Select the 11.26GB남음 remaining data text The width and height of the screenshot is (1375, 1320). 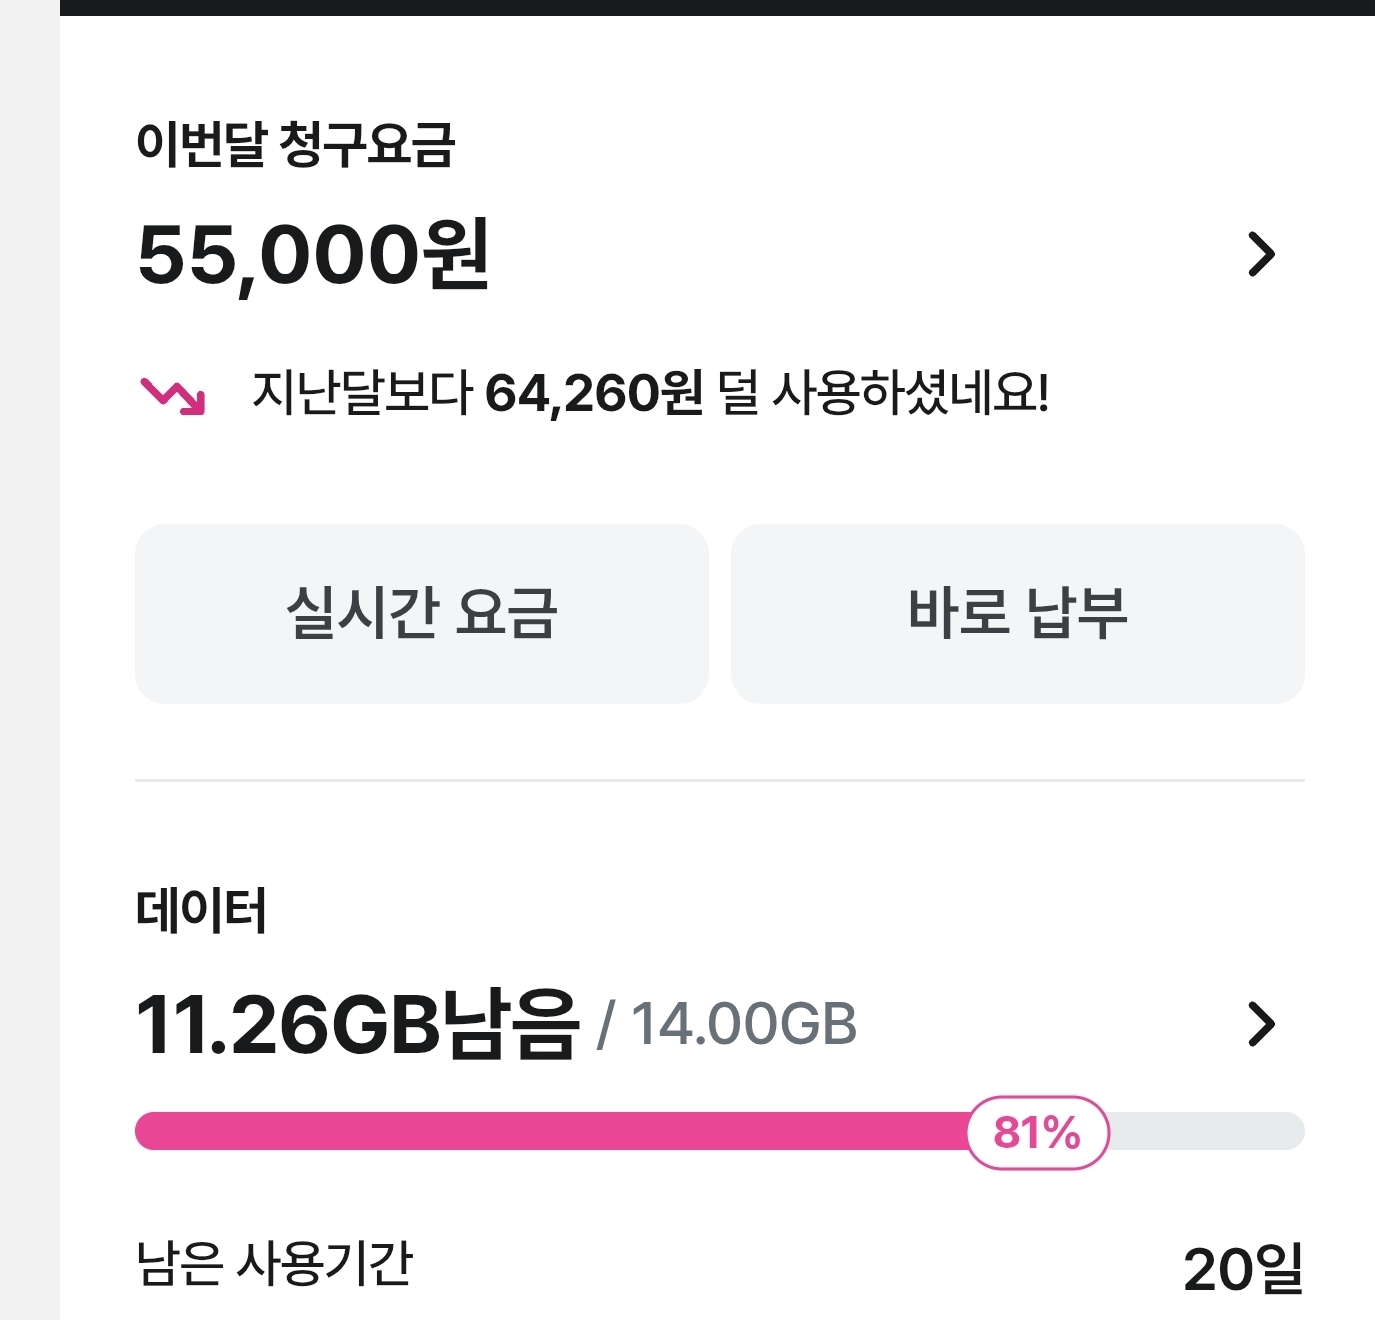point(357,1024)
